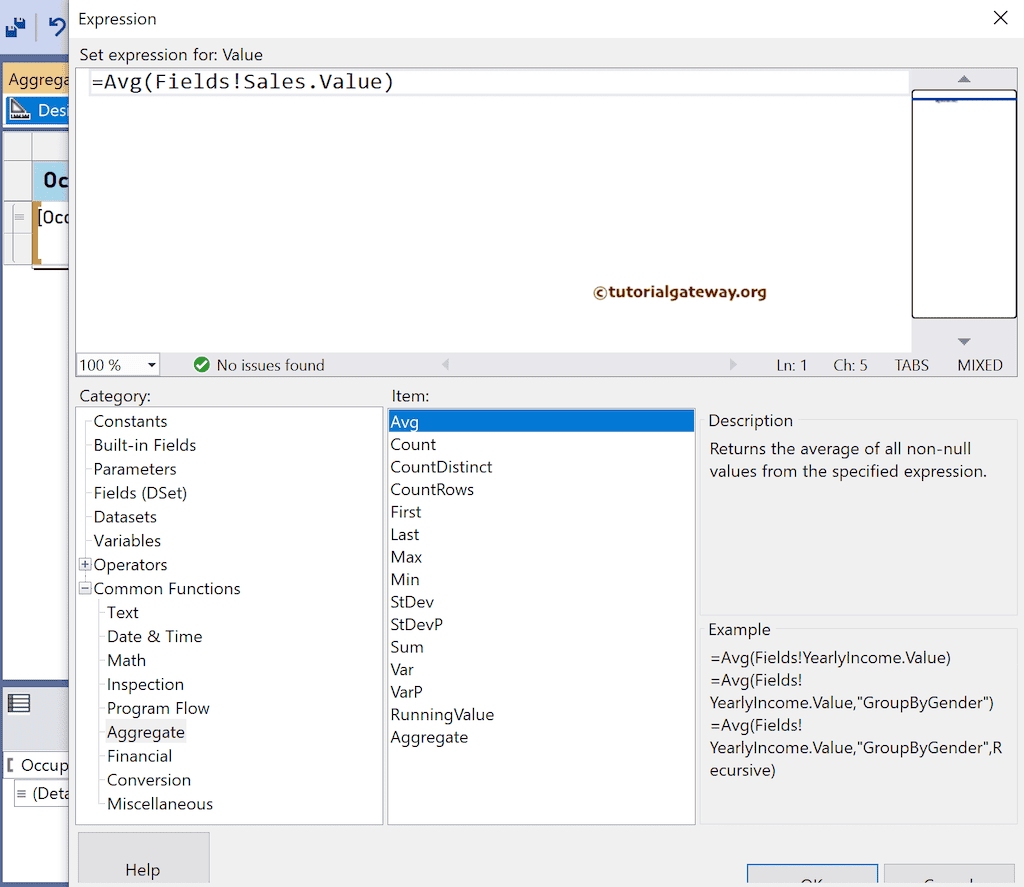
Task: Click the Save All icon
Action: click(x=15, y=27)
